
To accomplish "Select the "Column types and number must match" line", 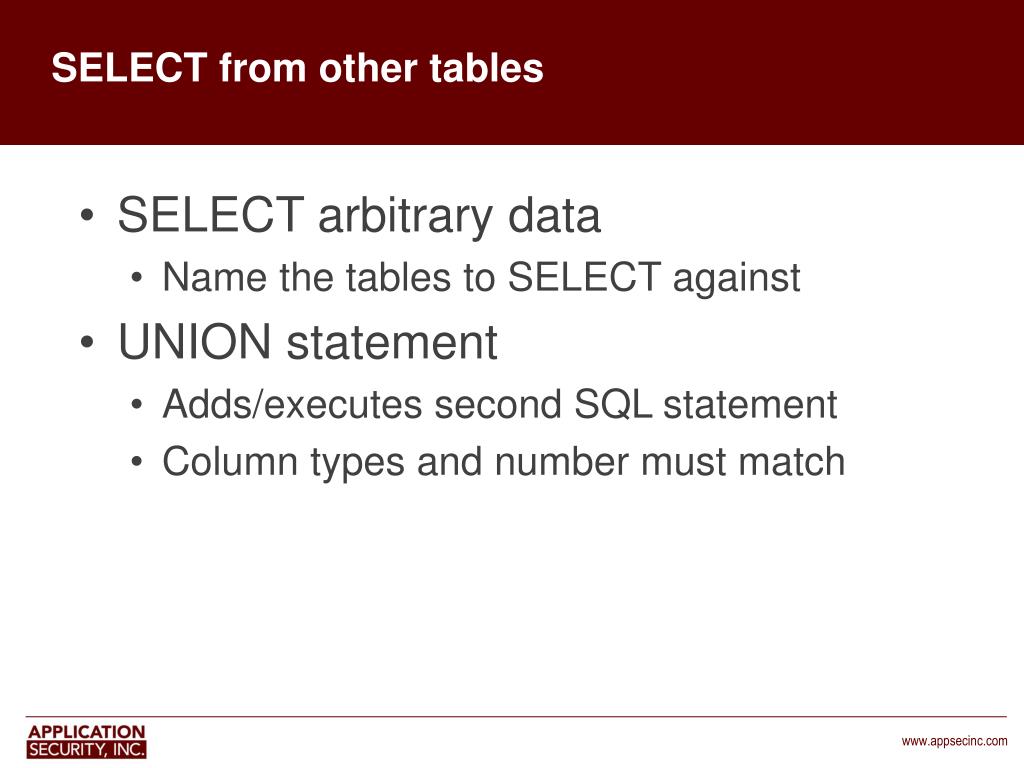I will 504,462.
